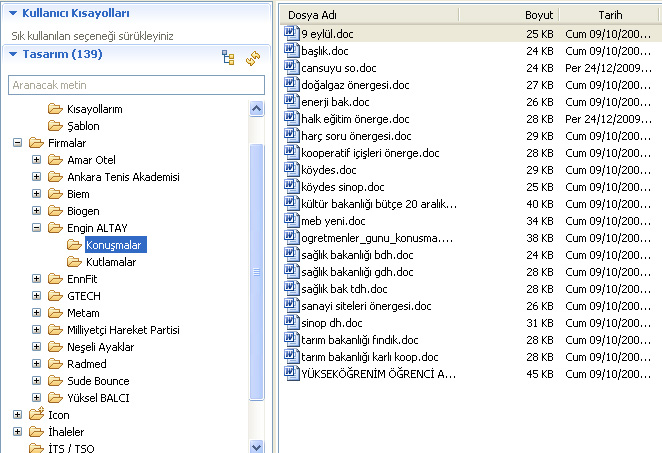Click the tree view icon in Tasarım header
662x453 pixels.
coord(228,57)
